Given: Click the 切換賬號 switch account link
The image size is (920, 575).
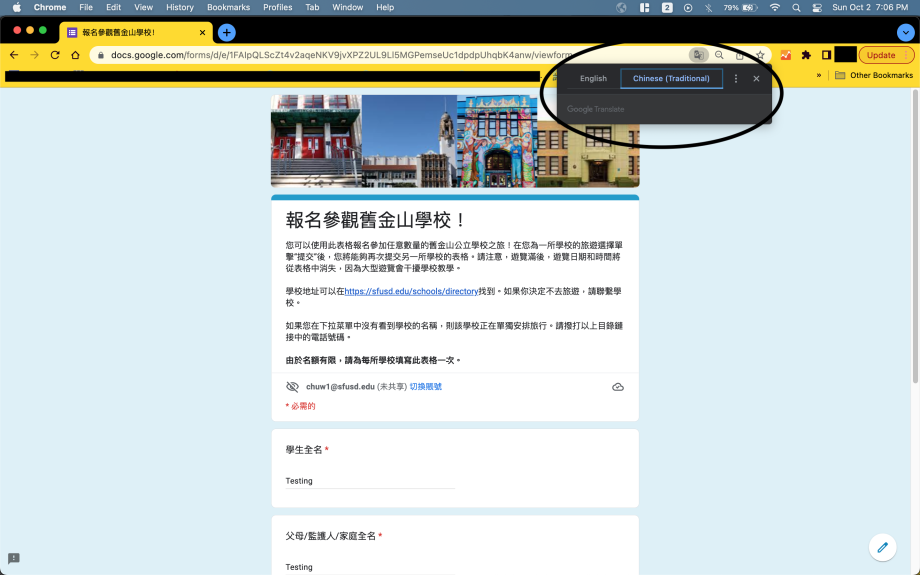Looking at the screenshot, I should 425,386.
